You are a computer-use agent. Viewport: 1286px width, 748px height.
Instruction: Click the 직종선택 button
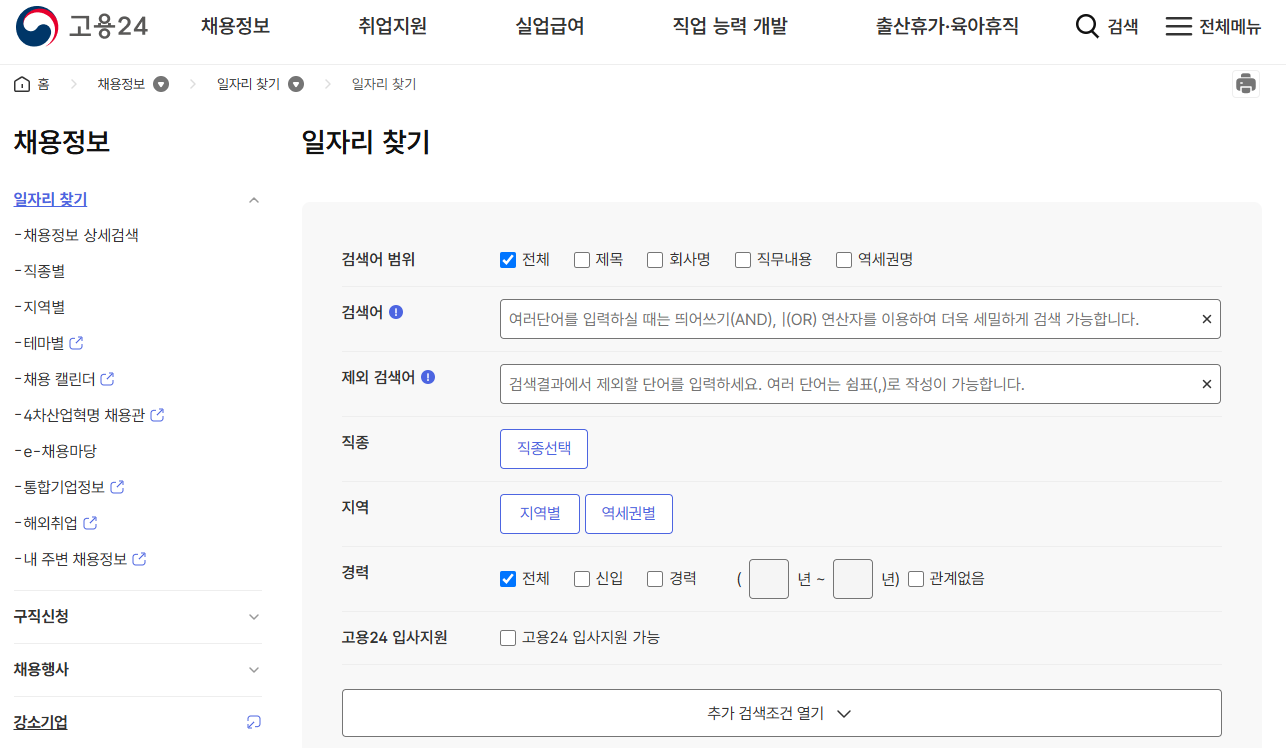tap(543, 448)
